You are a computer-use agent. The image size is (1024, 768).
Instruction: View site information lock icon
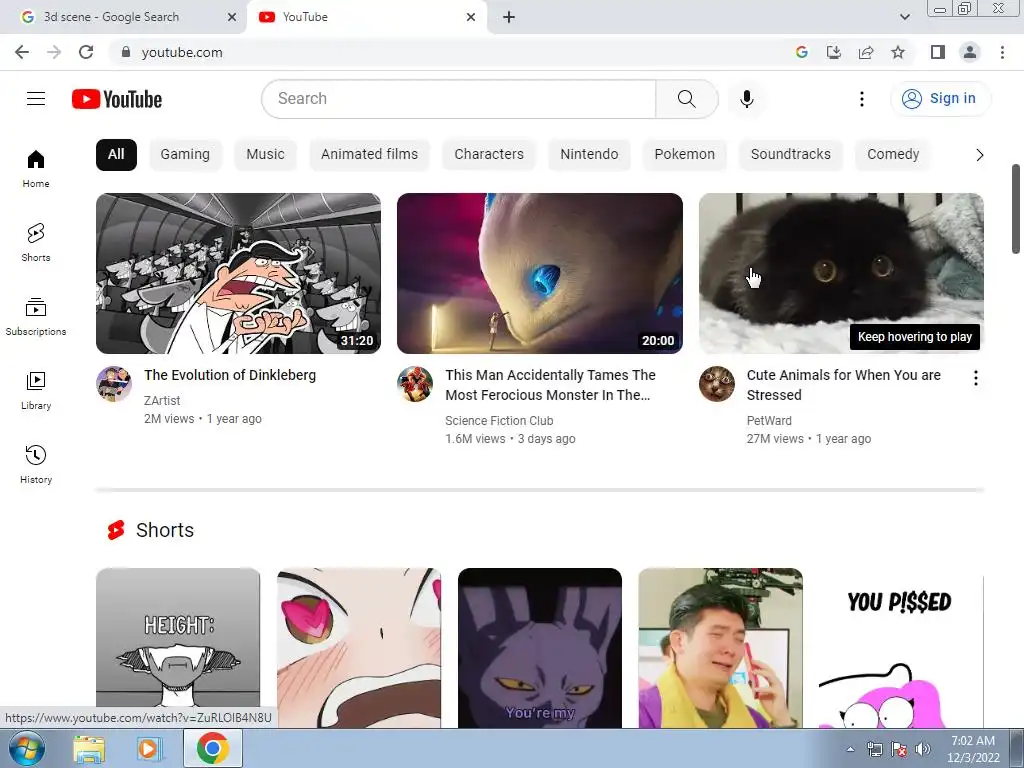(x=126, y=52)
